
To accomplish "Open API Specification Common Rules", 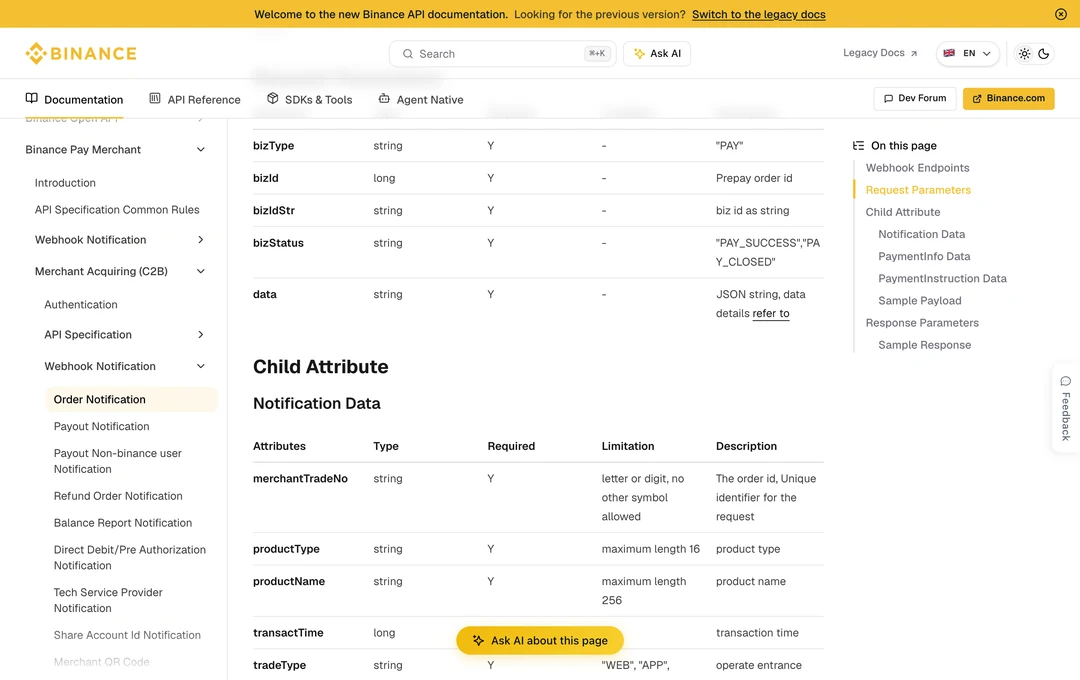I will tap(117, 209).
